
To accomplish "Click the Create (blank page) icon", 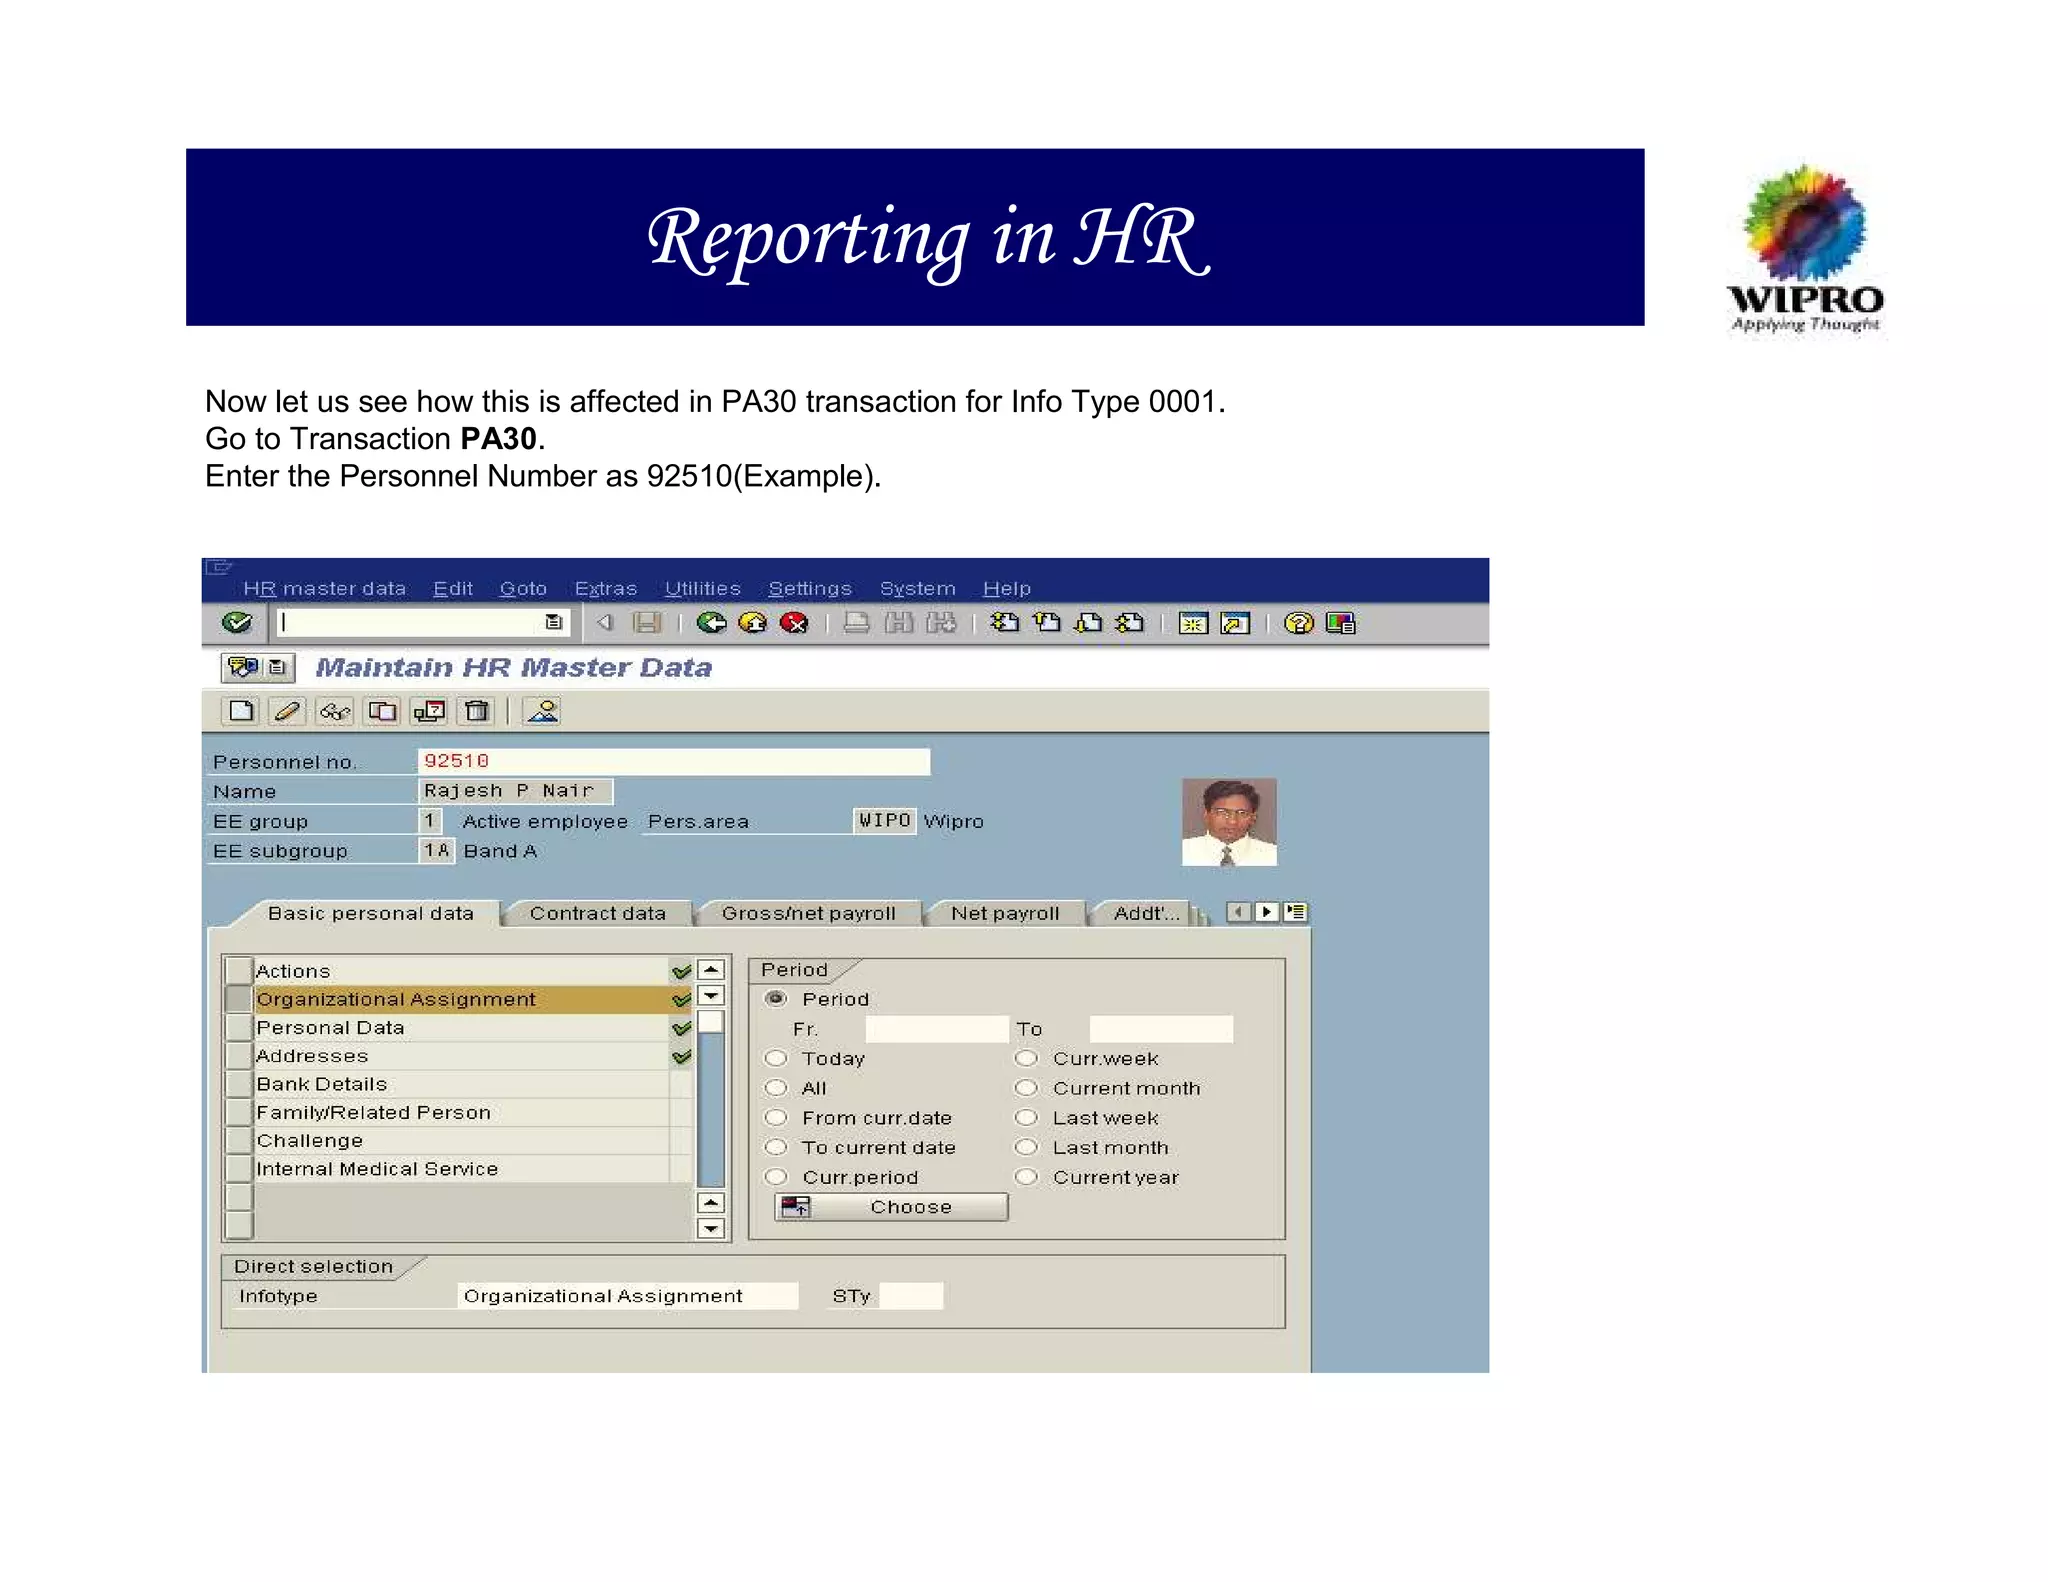I will pos(241,711).
